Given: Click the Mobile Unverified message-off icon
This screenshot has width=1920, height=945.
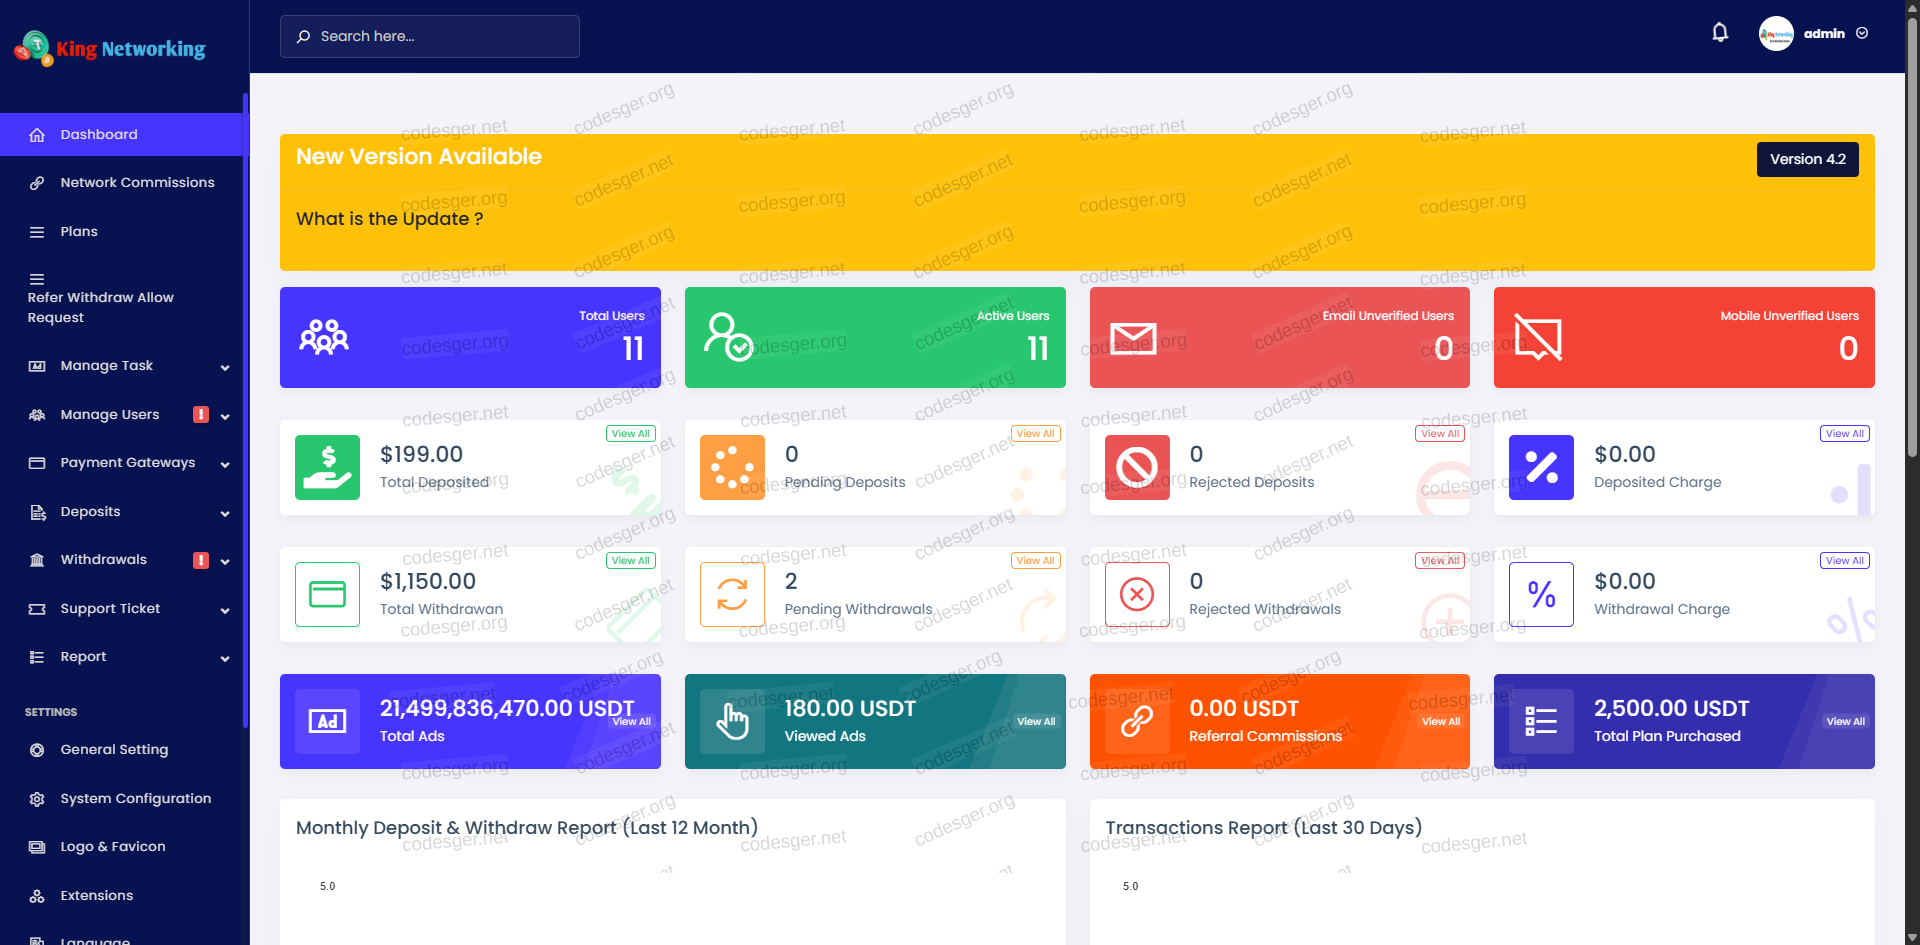Looking at the screenshot, I should (x=1537, y=338).
